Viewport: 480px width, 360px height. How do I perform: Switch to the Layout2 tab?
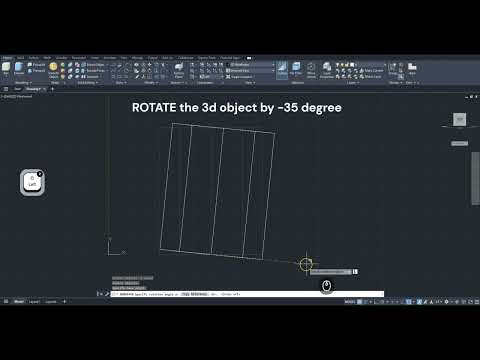tap(51, 302)
